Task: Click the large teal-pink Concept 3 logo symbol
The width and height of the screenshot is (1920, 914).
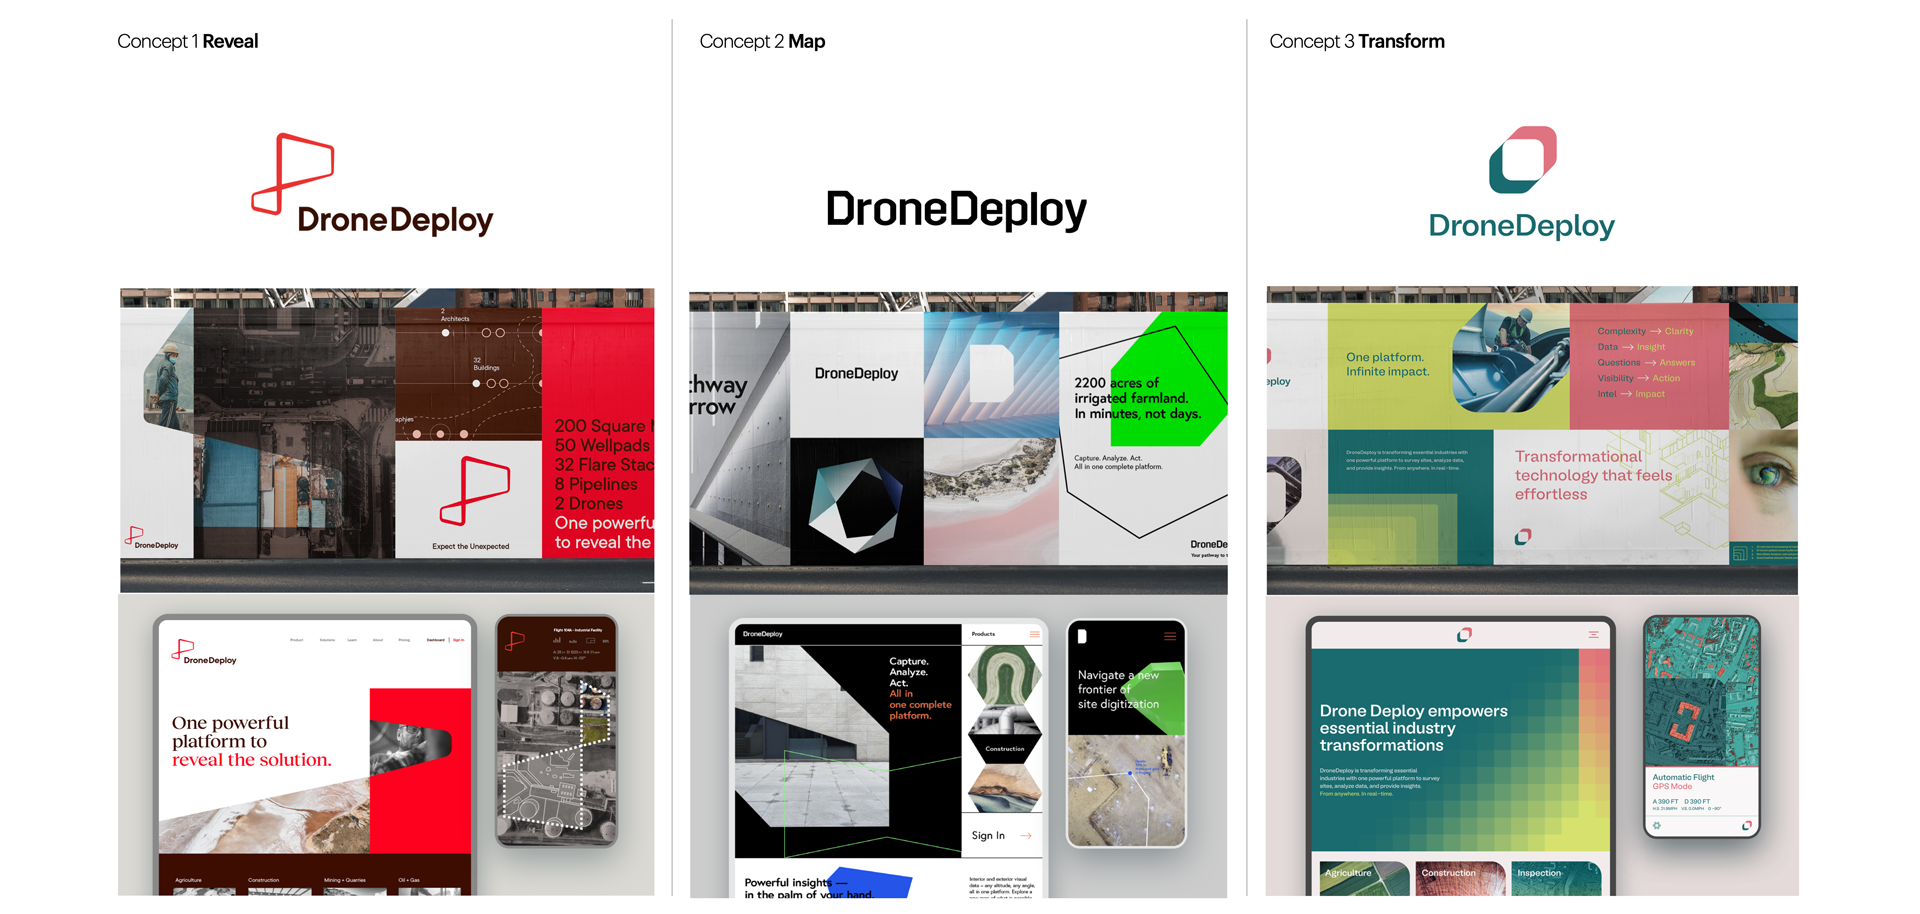Action: coord(1523,159)
